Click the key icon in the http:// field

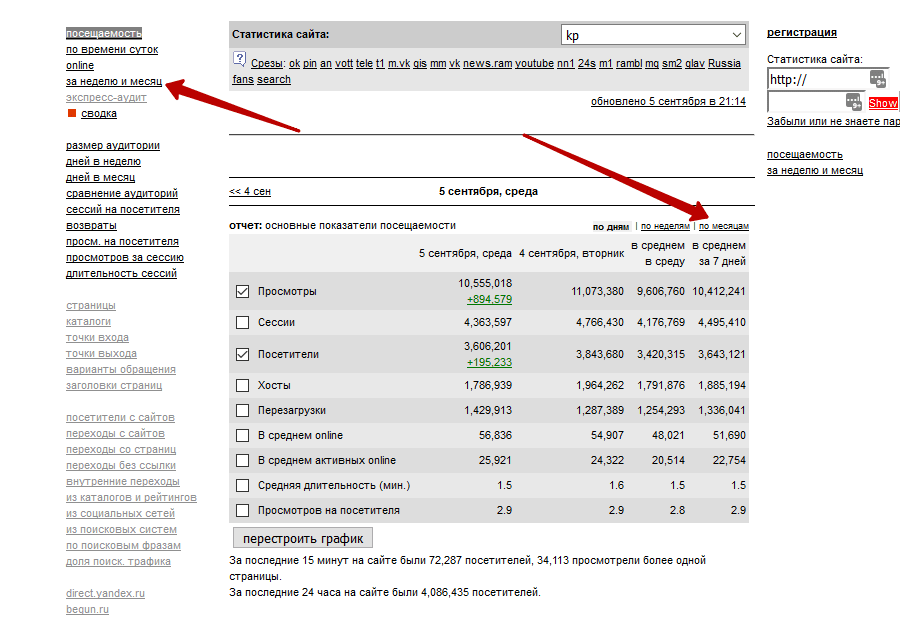click(x=877, y=79)
